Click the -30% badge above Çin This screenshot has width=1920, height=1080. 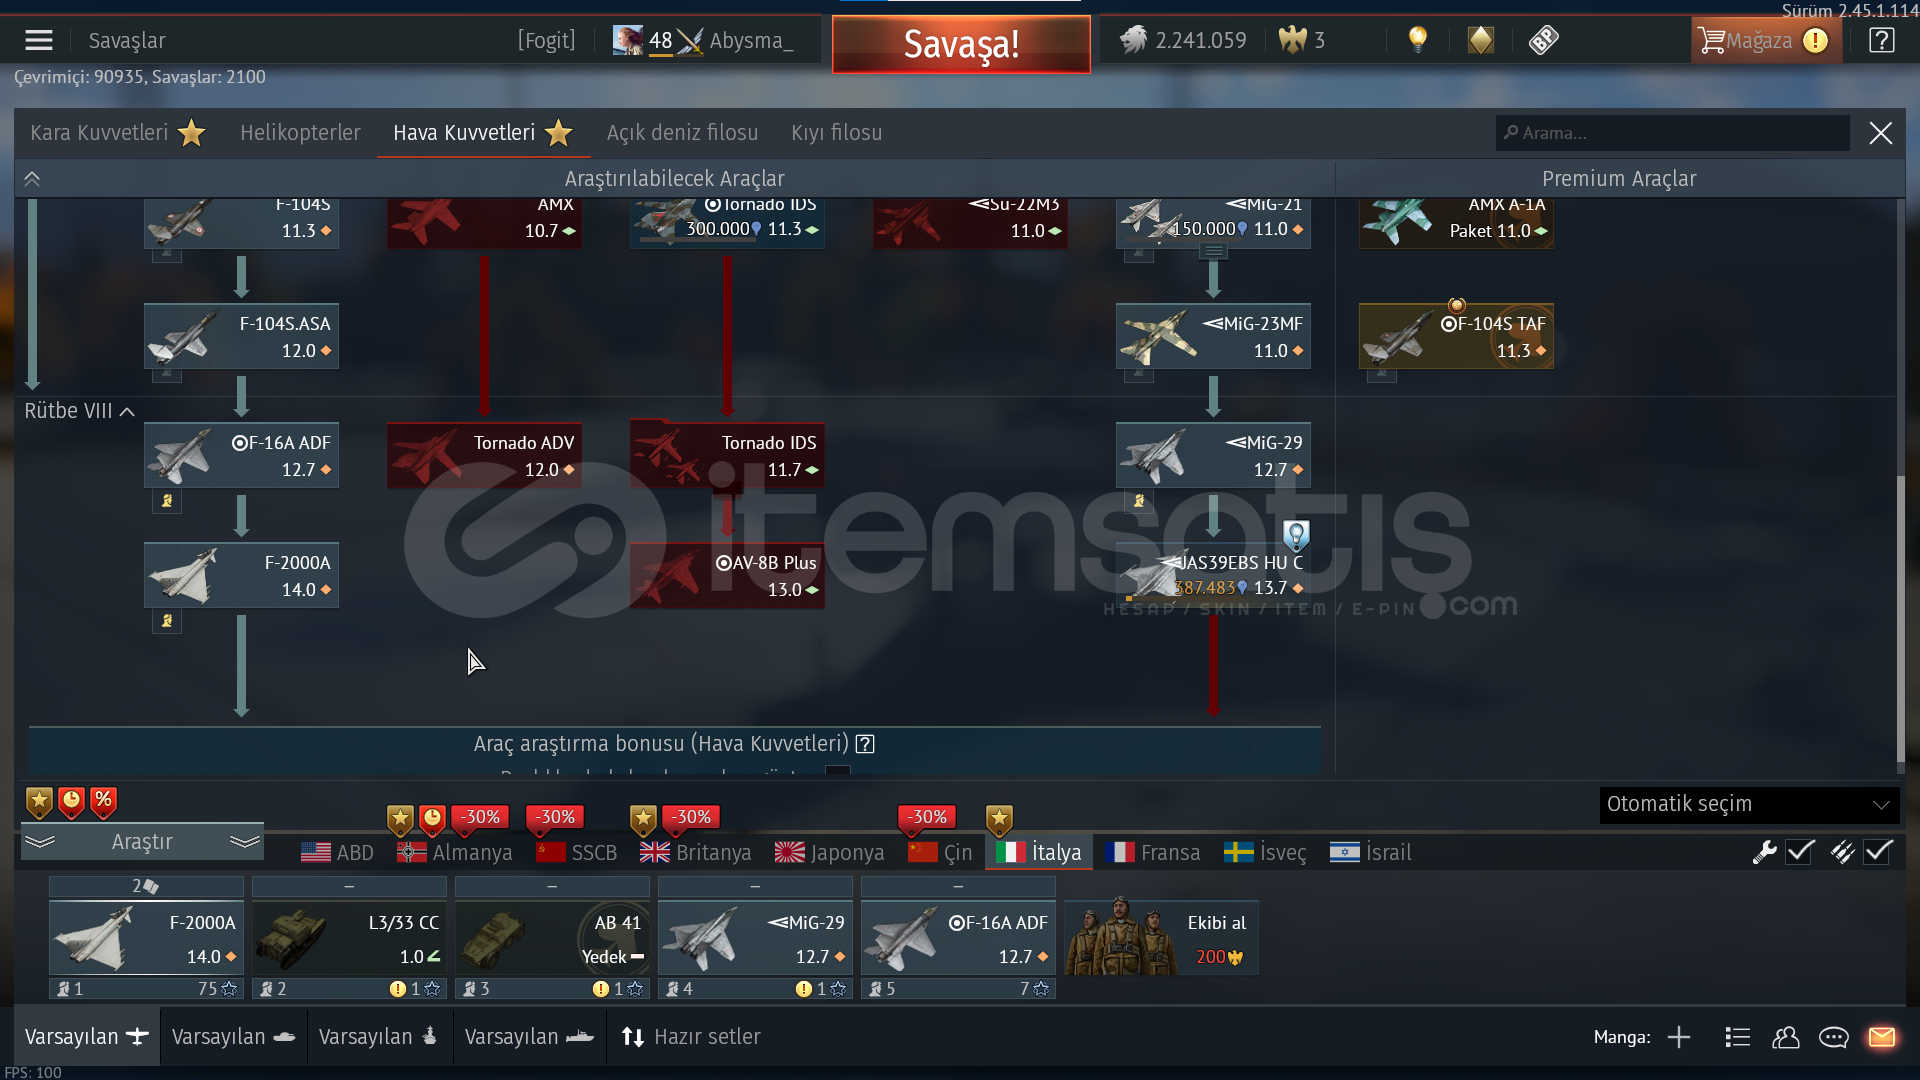click(x=927, y=817)
